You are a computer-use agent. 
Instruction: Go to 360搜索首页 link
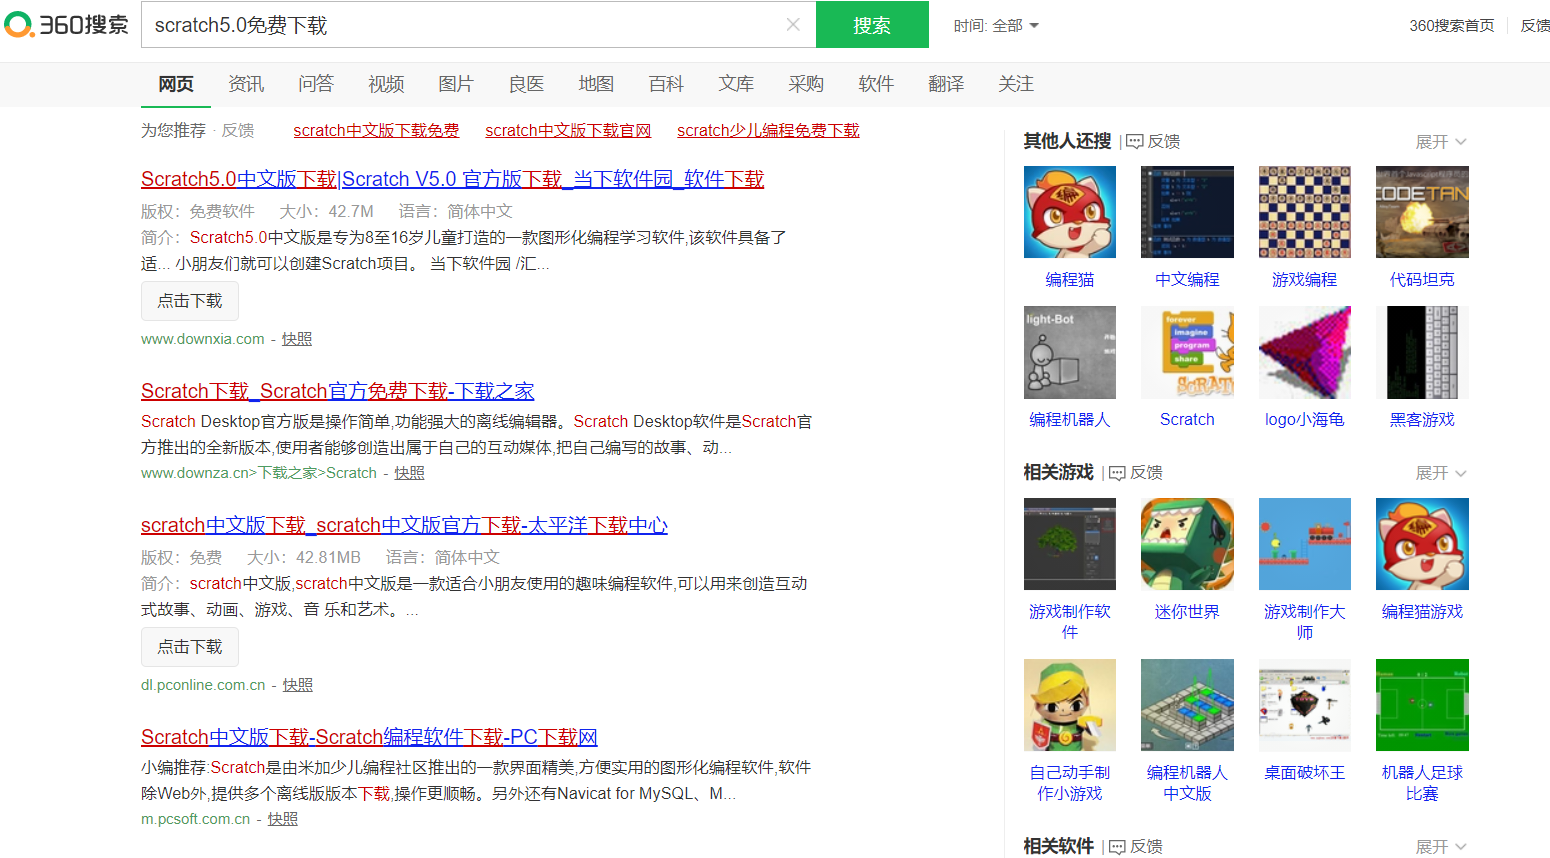pos(1452,26)
